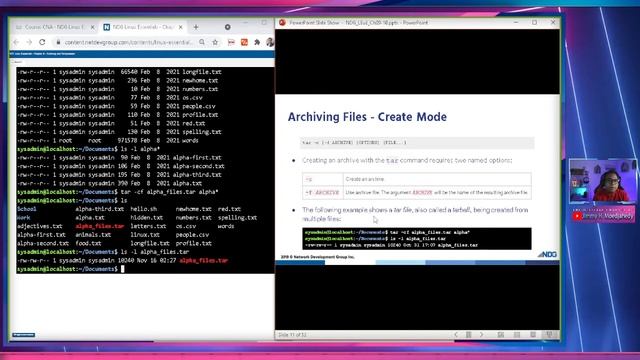
Task: Select the NDG Linux Essentials tab
Action: click(x=143, y=27)
